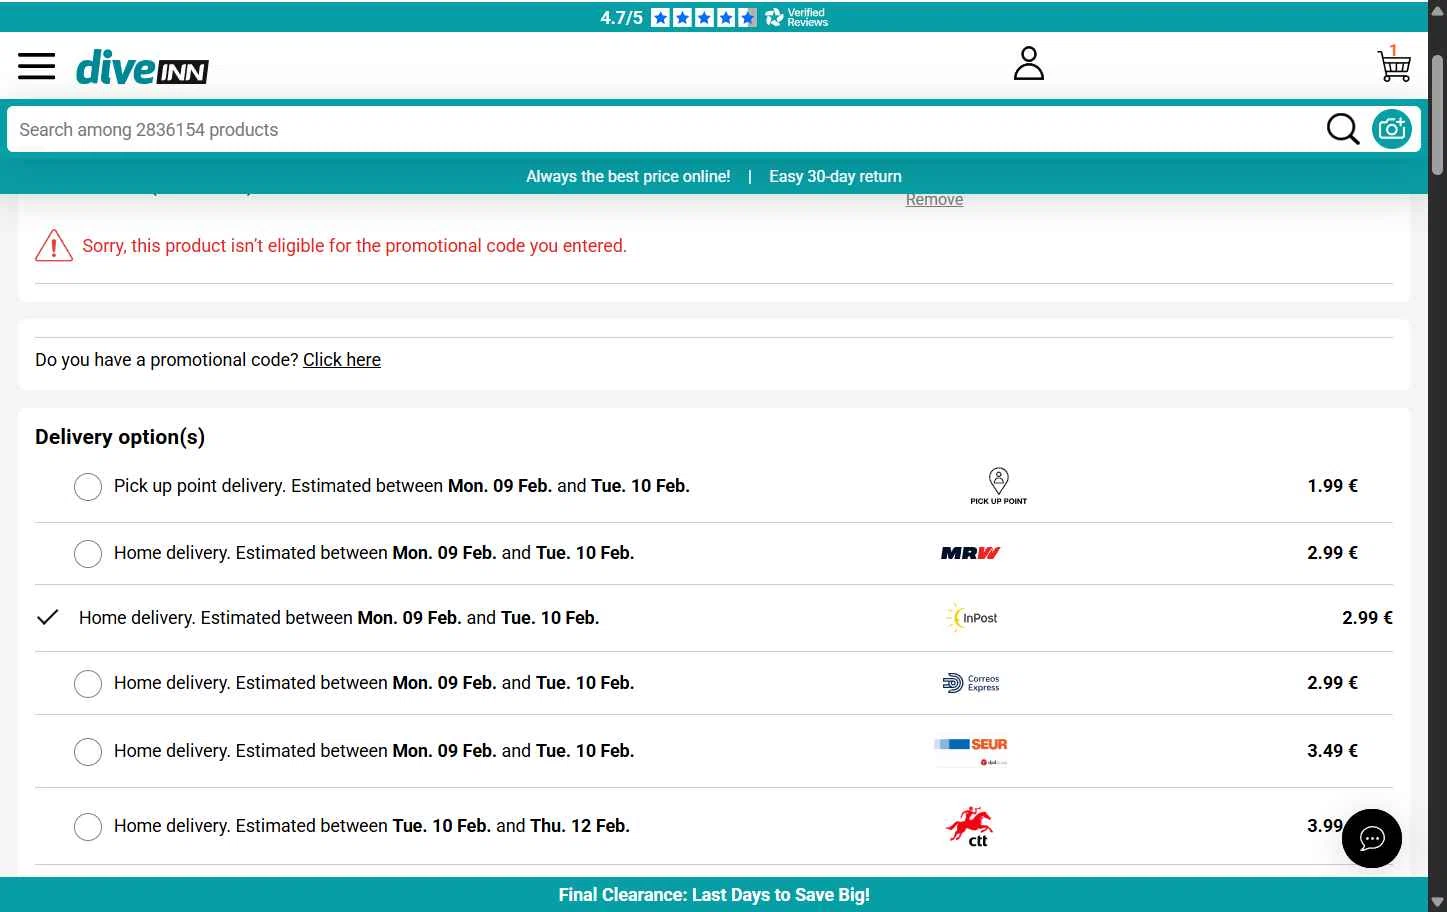This screenshot has height=912, width=1447.
Task: Click the 'Delivery option(s)' heading
Action: (120, 437)
